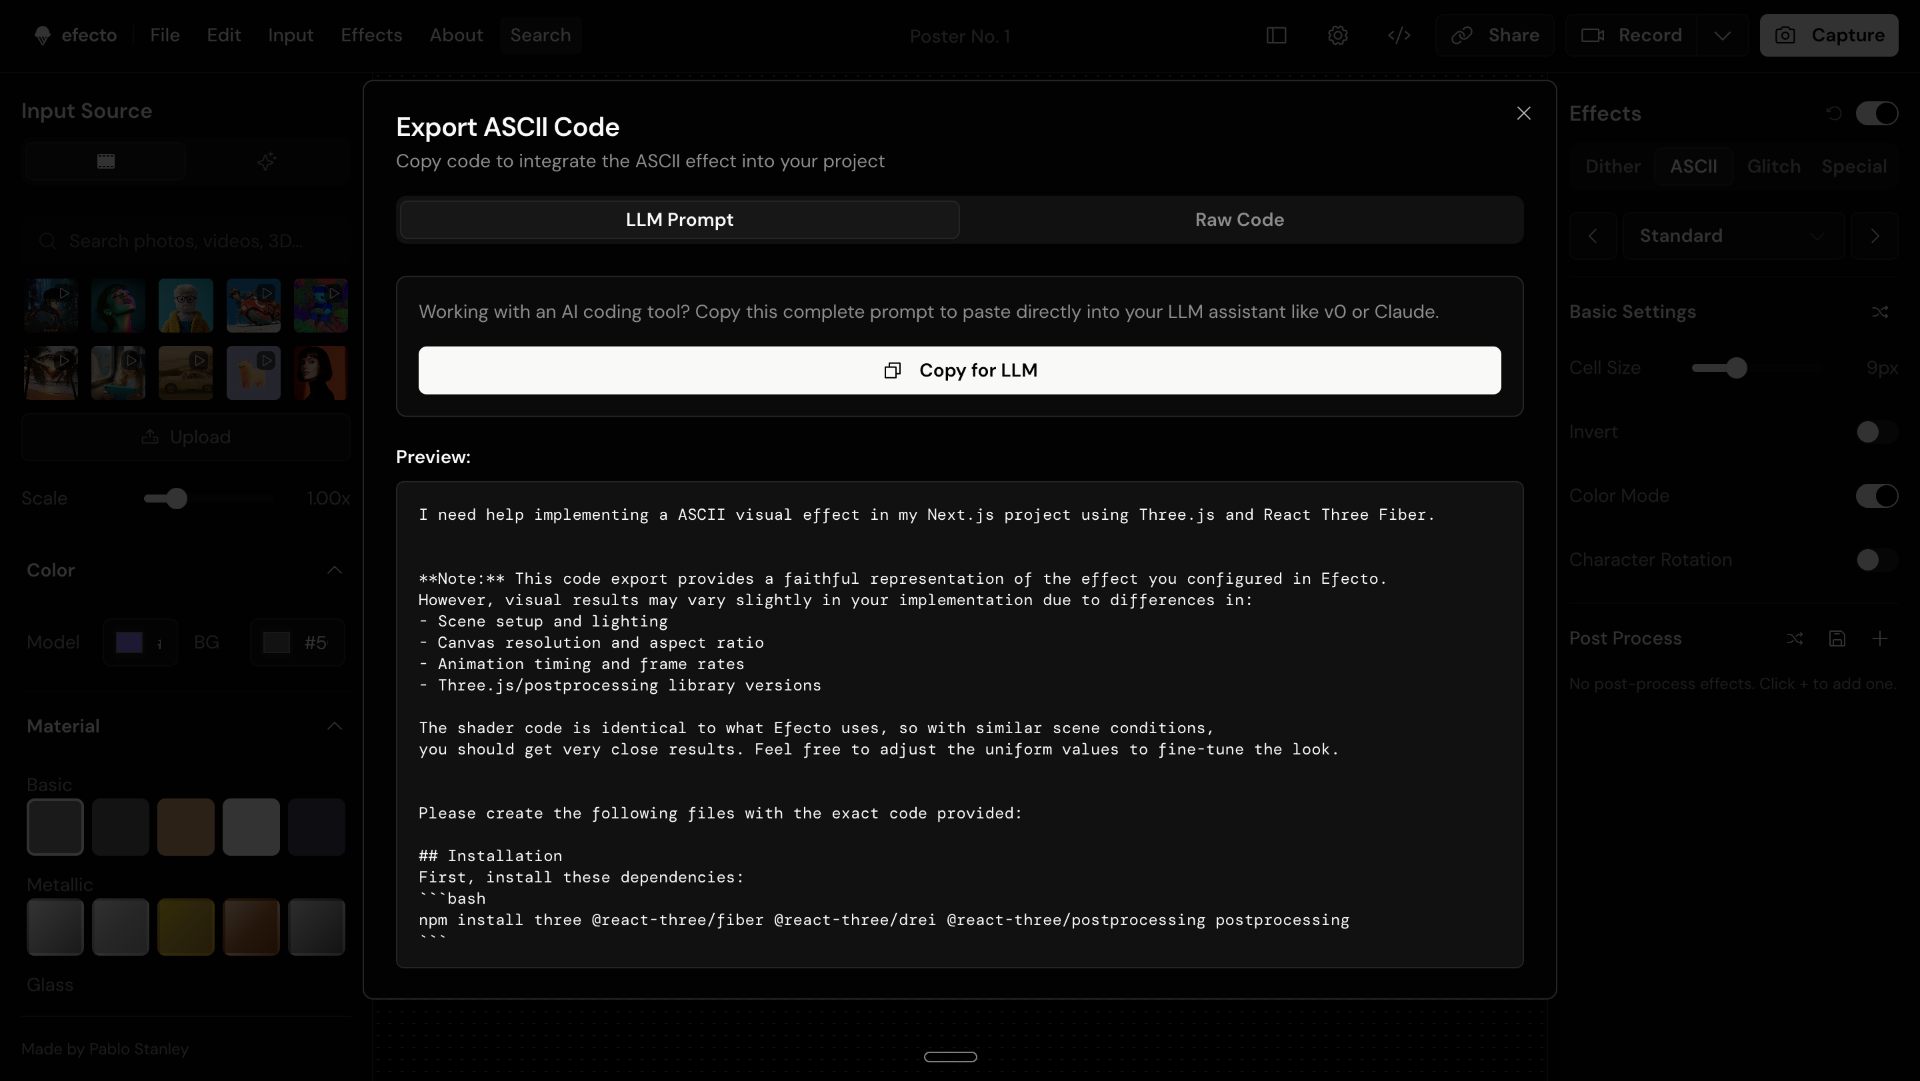Viewport: 1920px width, 1081px height.
Task: Open the Standard style dropdown
Action: click(1733, 236)
